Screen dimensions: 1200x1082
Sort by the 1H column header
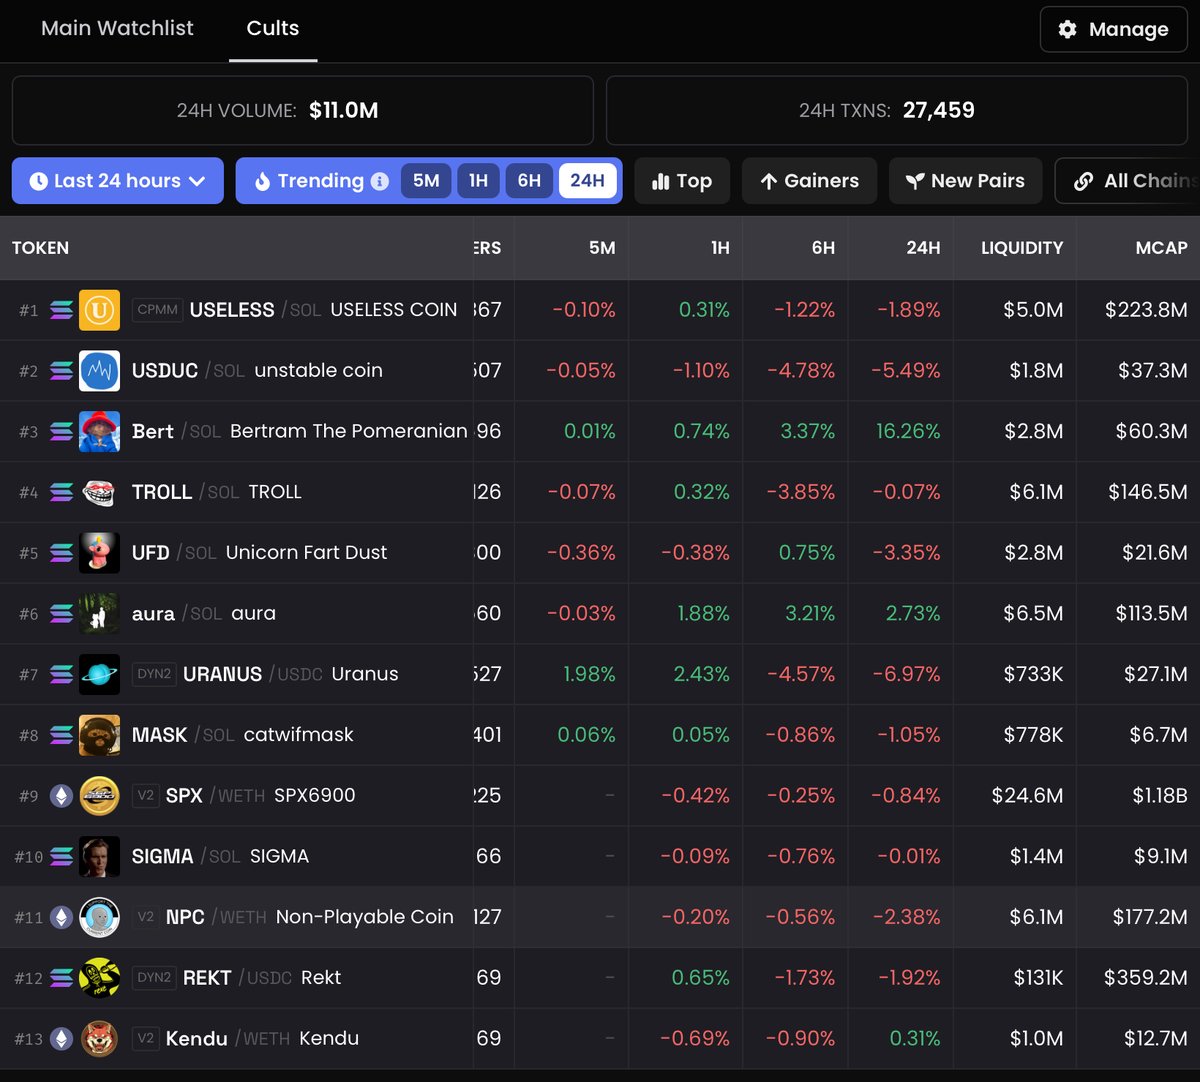pyautogui.click(x=720, y=248)
